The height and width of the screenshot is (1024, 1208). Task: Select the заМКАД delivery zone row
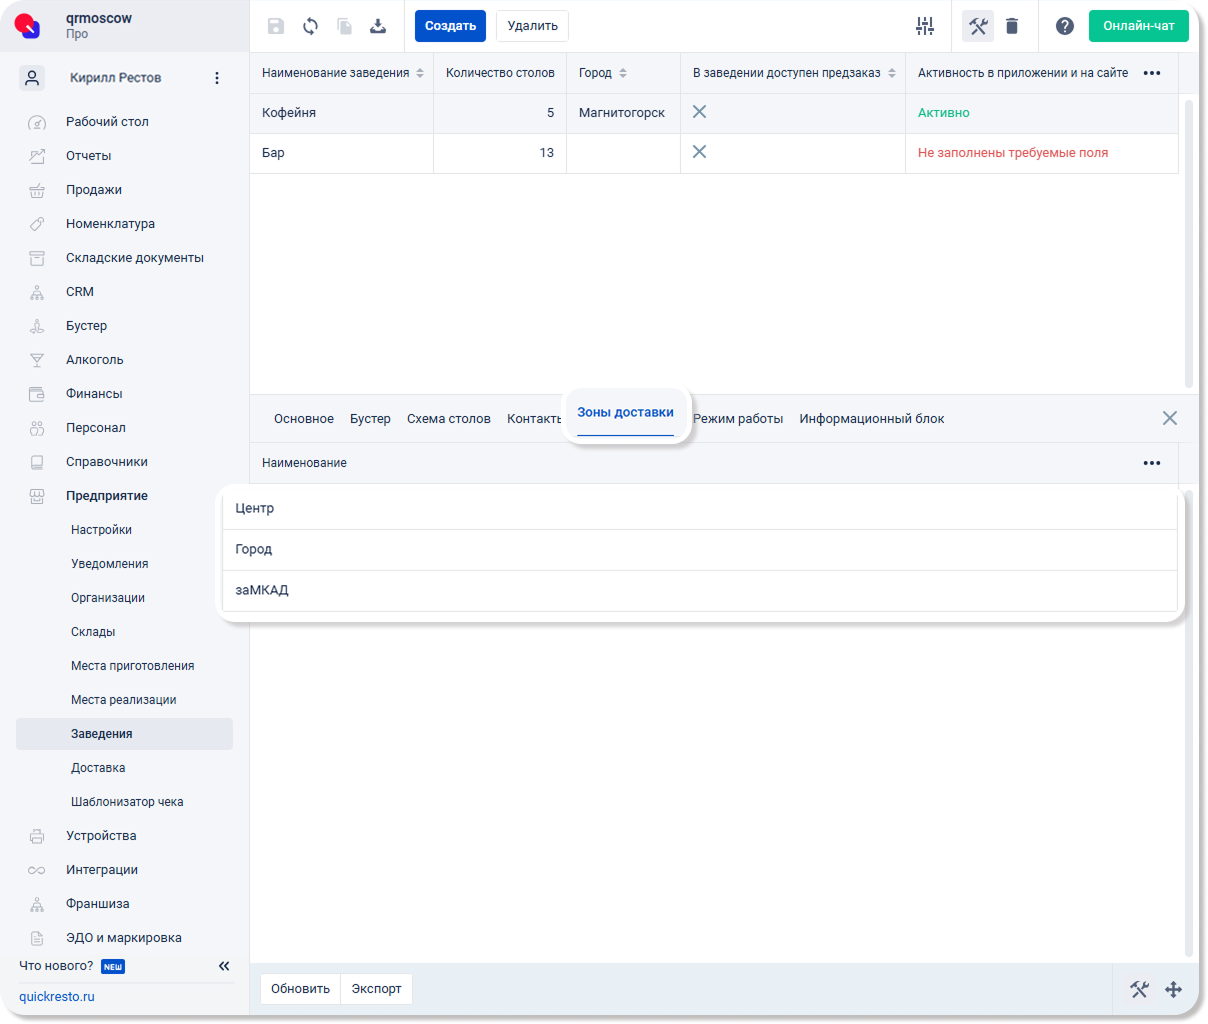(700, 591)
